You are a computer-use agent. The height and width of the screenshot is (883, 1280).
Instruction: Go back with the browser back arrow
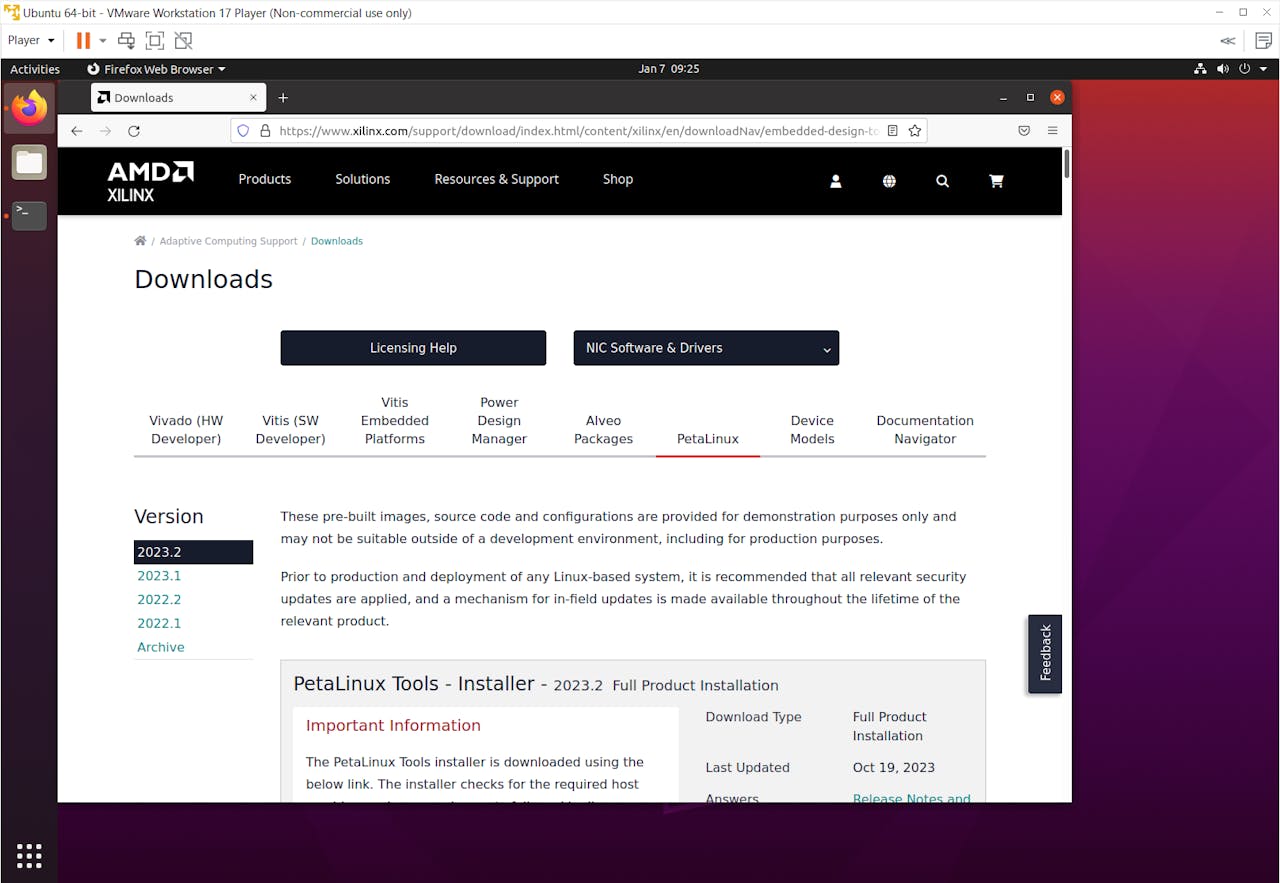click(x=76, y=131)
